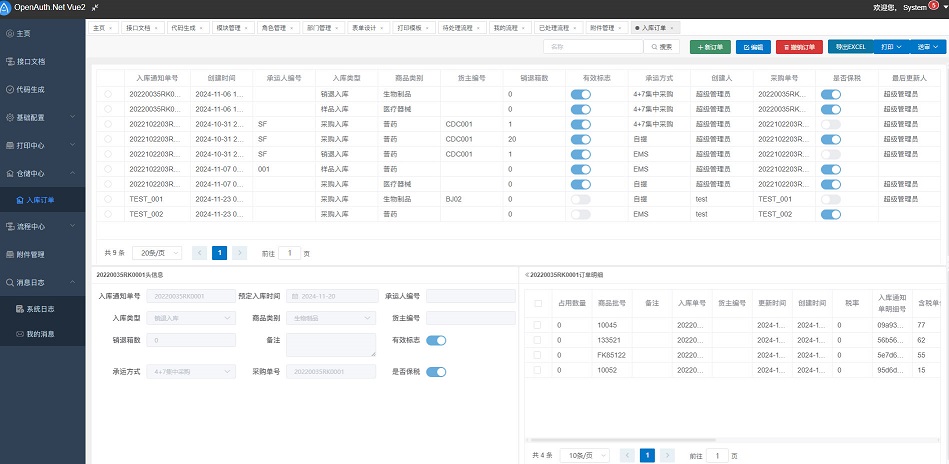Close the 打印模板 tab with its x
Screen dimensions: 949x464
(427, 28)
